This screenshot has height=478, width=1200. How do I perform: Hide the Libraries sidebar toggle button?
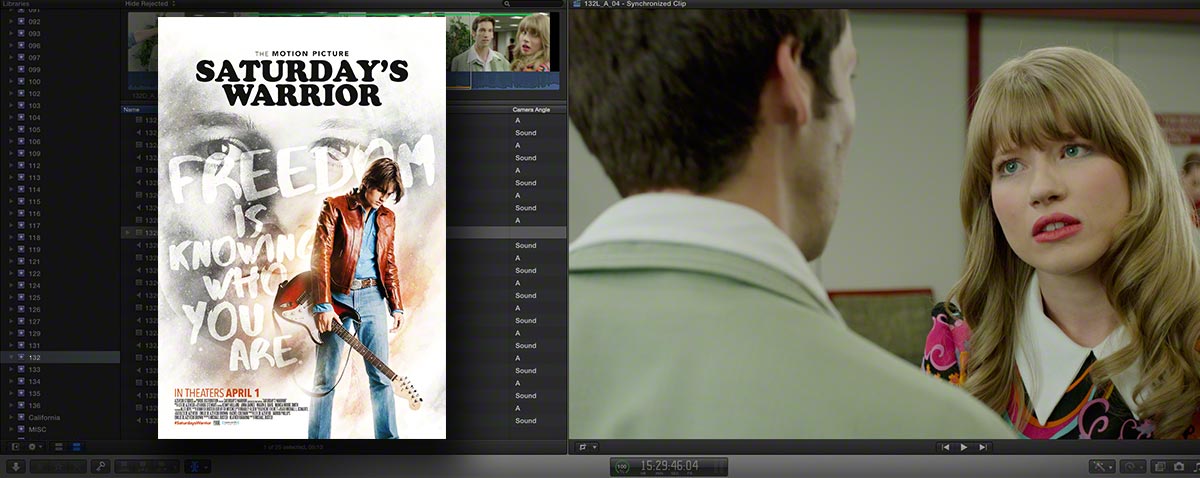tap(15, 447)
